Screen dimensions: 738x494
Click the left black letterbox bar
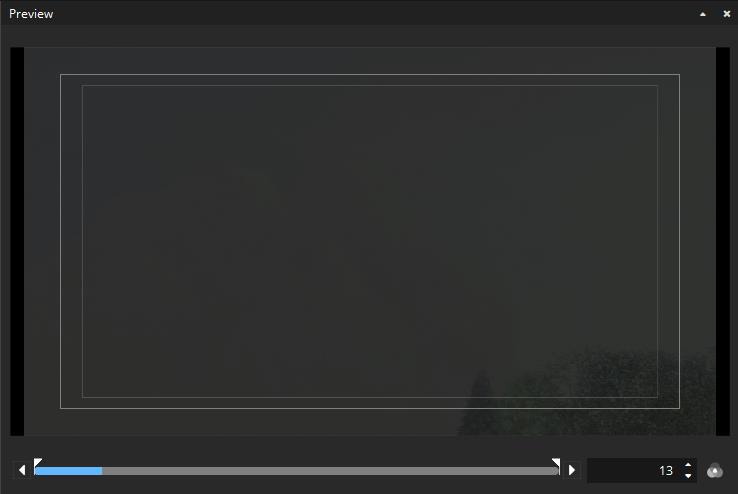click(x=17, y=241)
